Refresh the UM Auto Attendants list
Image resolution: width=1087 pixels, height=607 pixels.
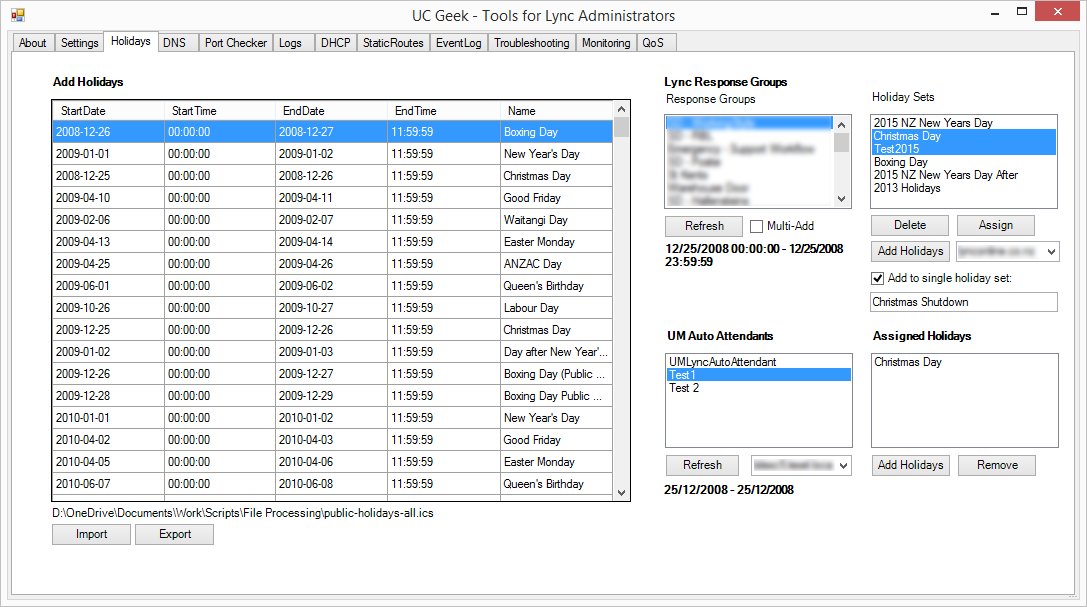[x=702, y=465]
